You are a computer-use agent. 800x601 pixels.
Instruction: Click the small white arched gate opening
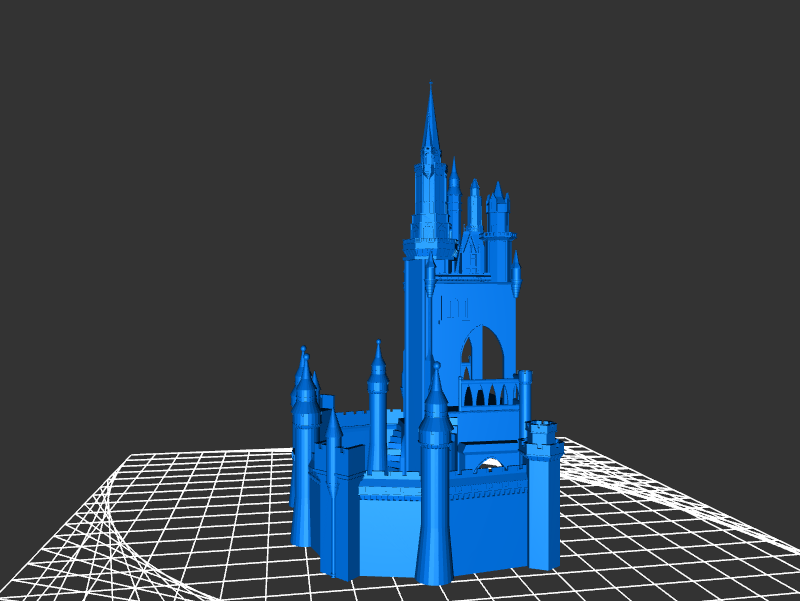click(x=490, y=462)
